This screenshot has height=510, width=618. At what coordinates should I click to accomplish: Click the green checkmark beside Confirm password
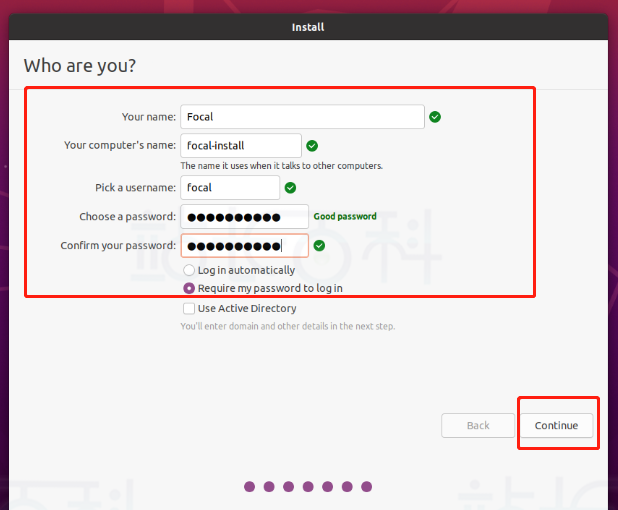pos(319,246)
